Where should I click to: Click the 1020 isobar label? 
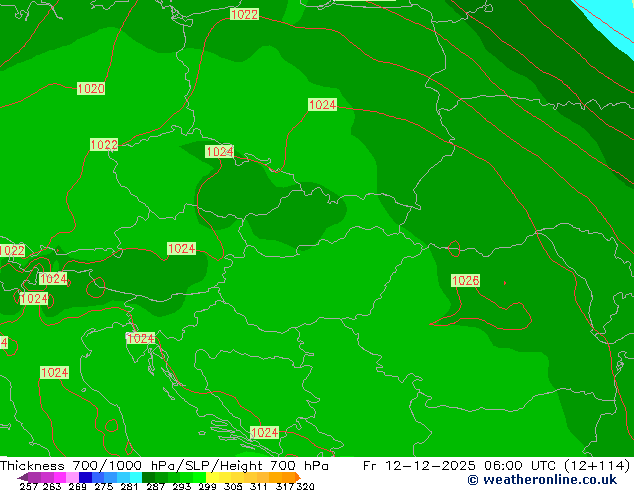[91, 89]
